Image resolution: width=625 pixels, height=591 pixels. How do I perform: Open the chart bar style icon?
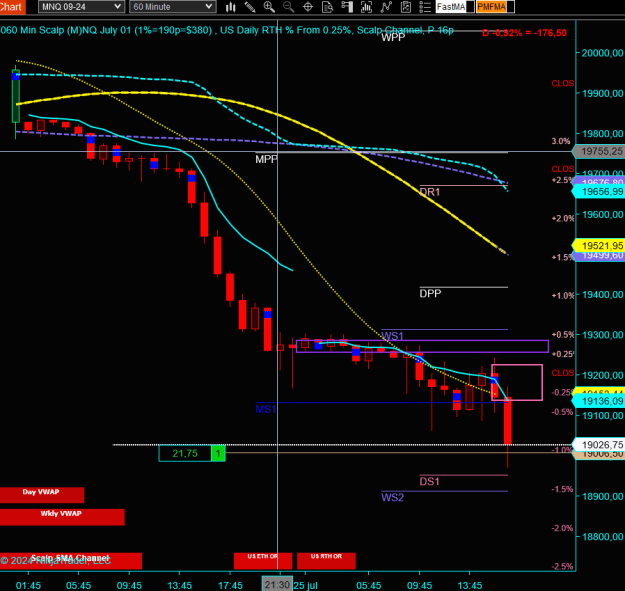tap(230, 7)
